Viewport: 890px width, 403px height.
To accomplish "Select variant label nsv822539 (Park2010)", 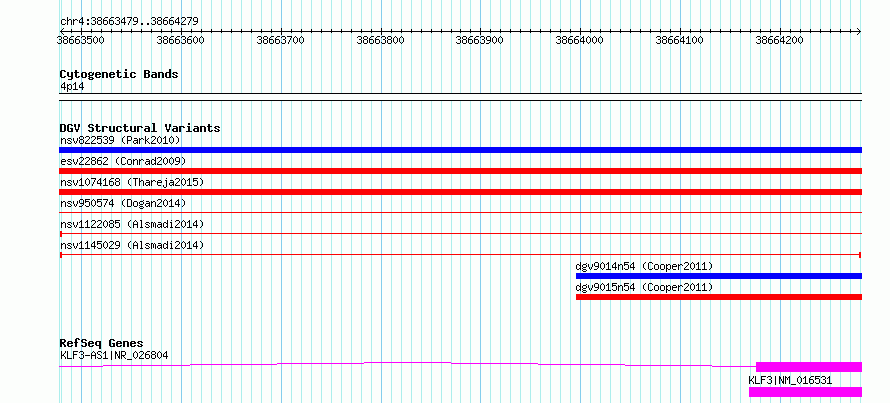I will click(120, 140).
